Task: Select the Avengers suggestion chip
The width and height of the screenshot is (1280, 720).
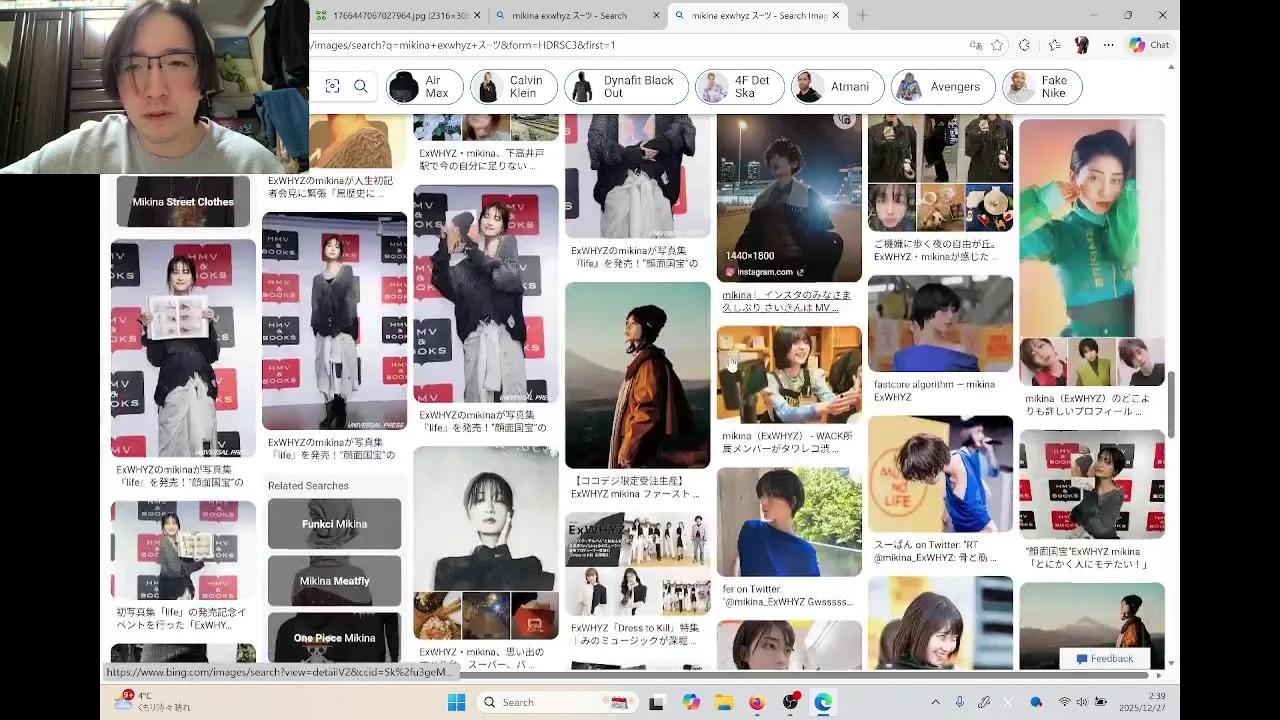Action: [943, 87]
